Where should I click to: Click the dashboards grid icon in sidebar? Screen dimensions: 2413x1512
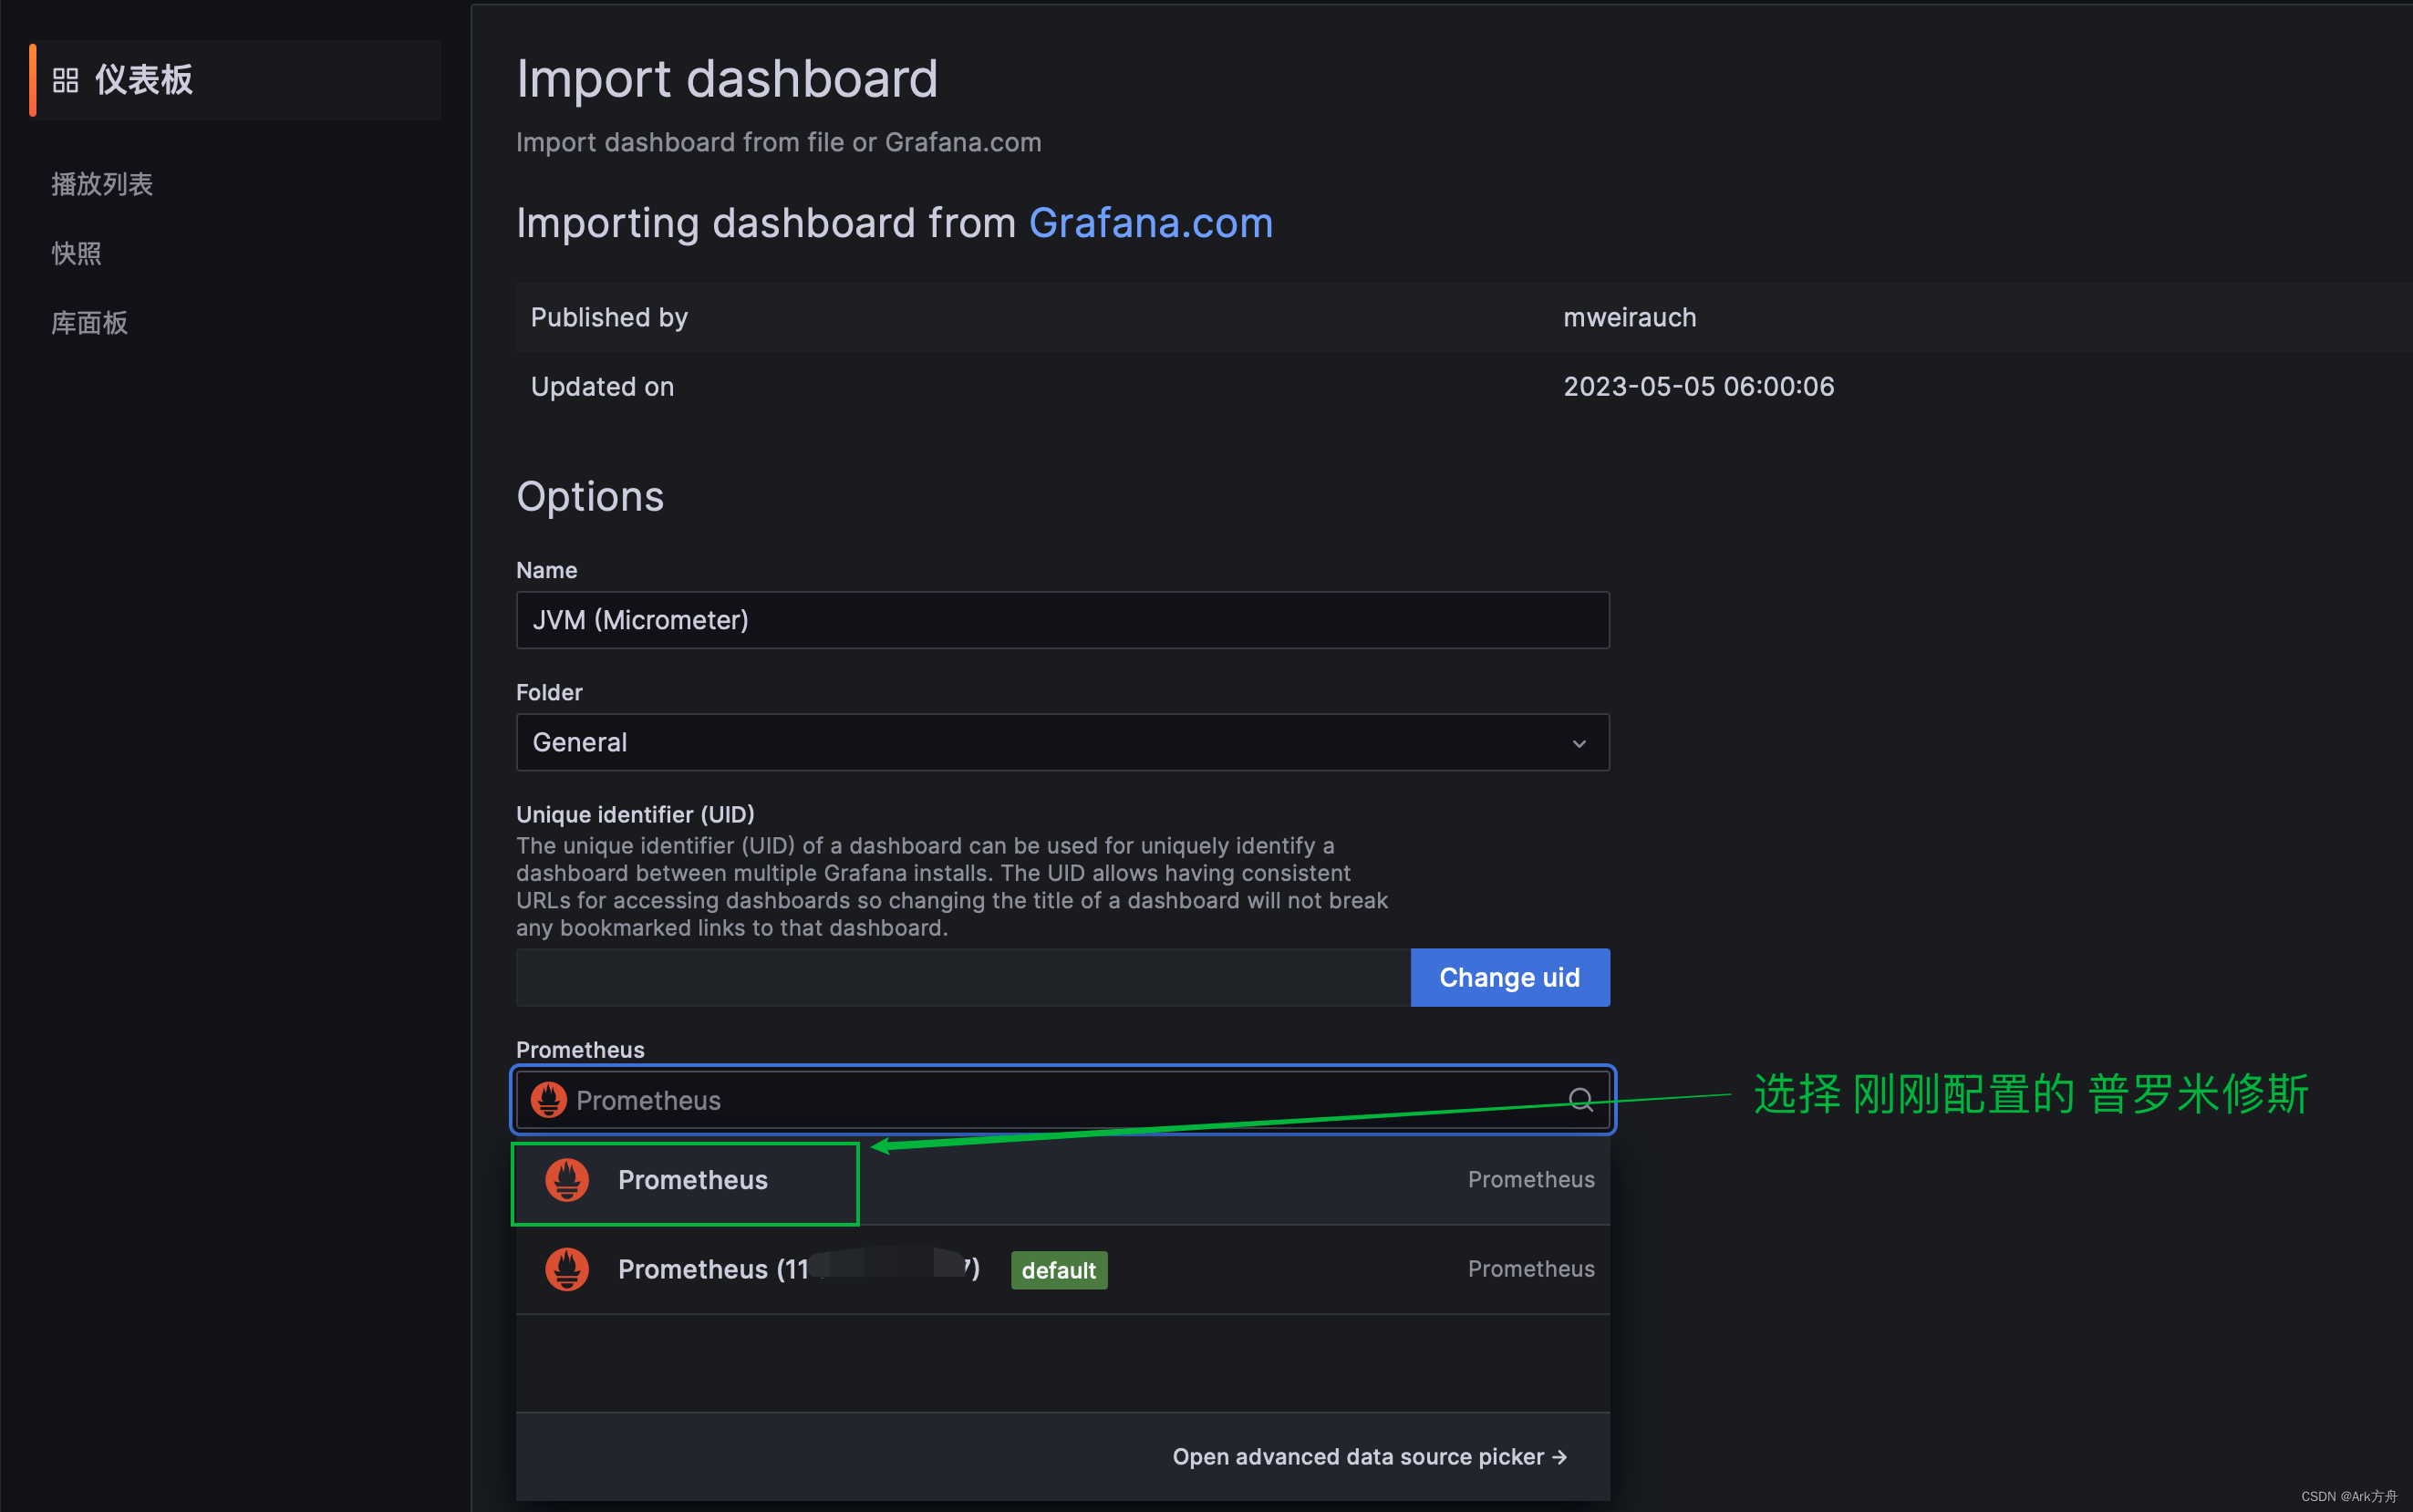coord(65,80)
